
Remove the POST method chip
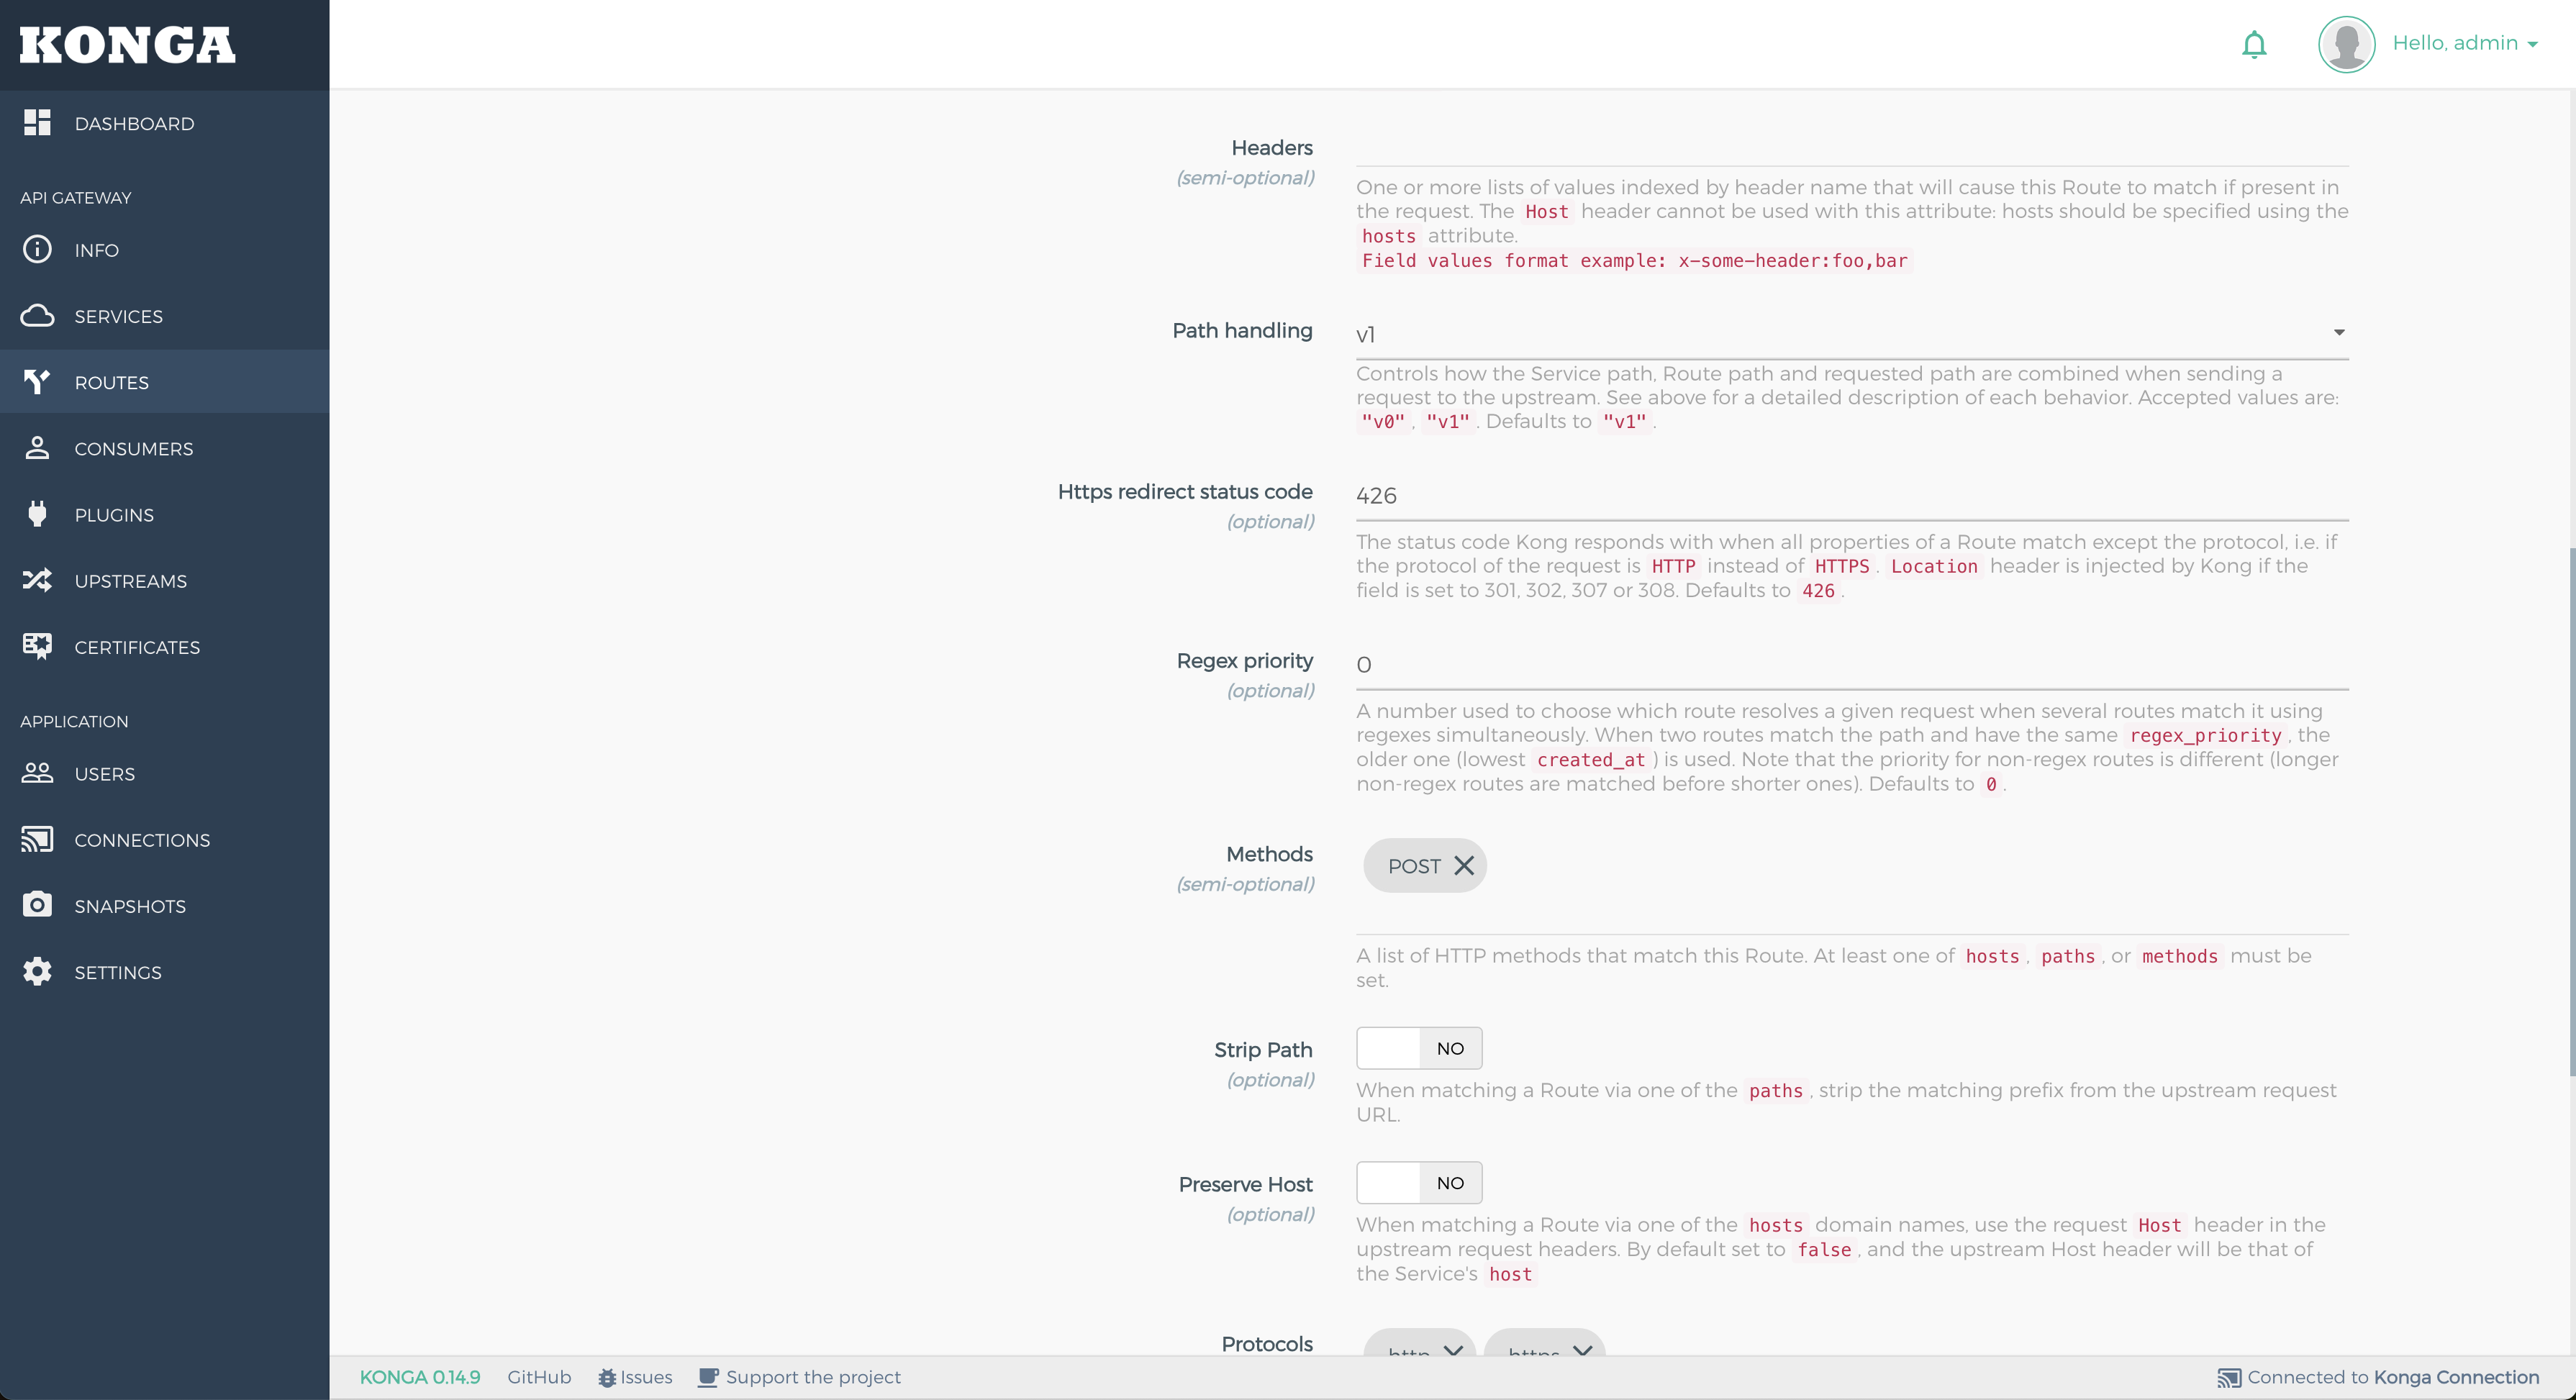(x=1463, y=866)
